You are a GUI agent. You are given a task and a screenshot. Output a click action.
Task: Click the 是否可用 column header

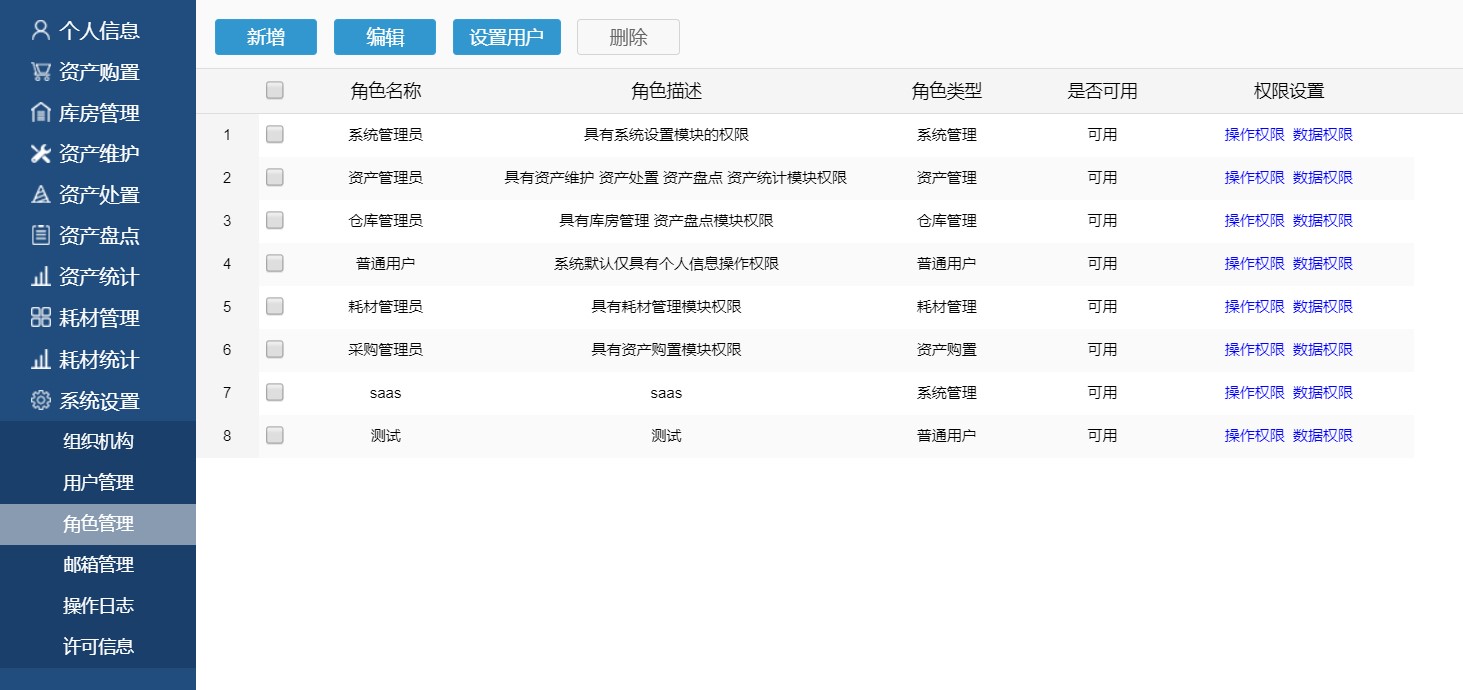click(1102, 91)
